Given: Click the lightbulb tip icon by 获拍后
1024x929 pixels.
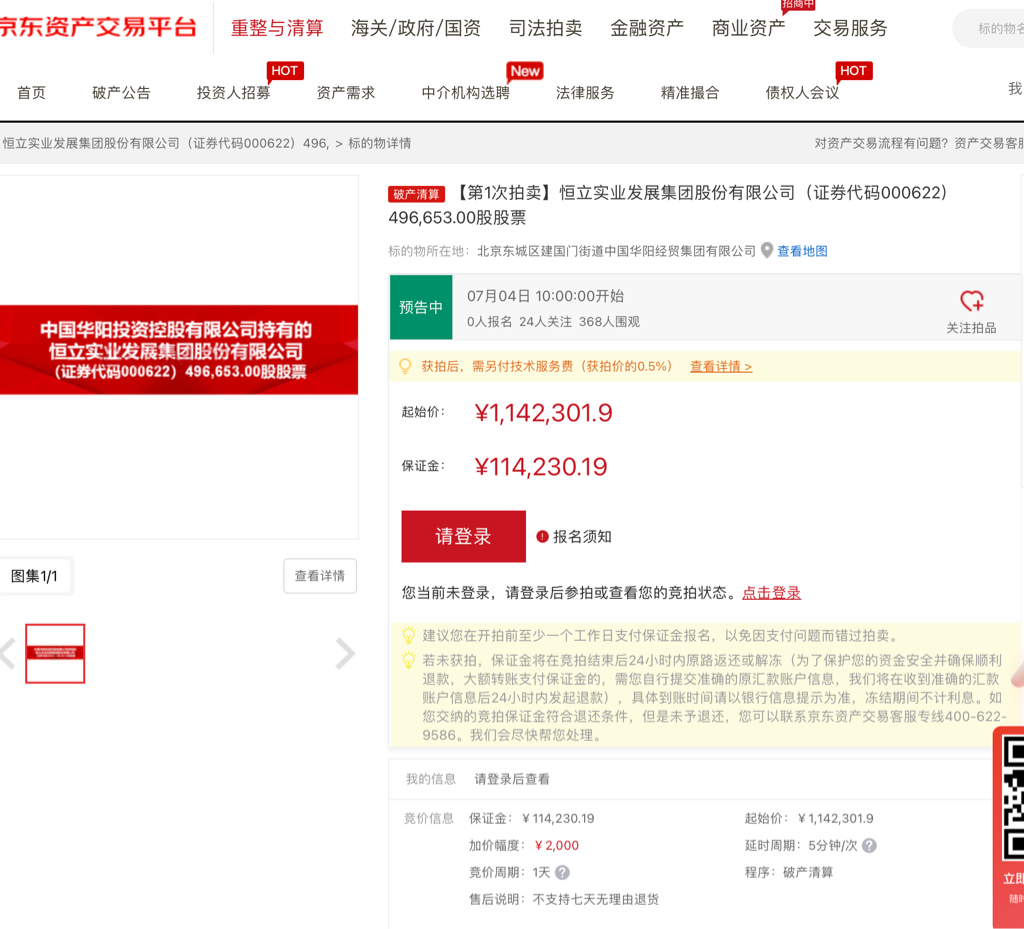Looking at the screenshot, I should click(405, 366).
